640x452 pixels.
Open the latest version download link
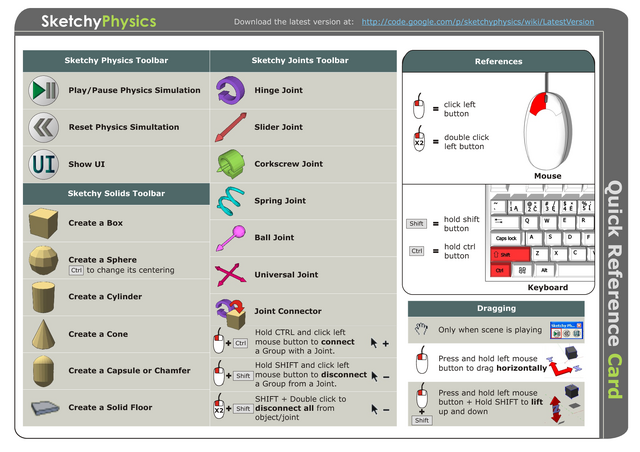tap(478, 22)
